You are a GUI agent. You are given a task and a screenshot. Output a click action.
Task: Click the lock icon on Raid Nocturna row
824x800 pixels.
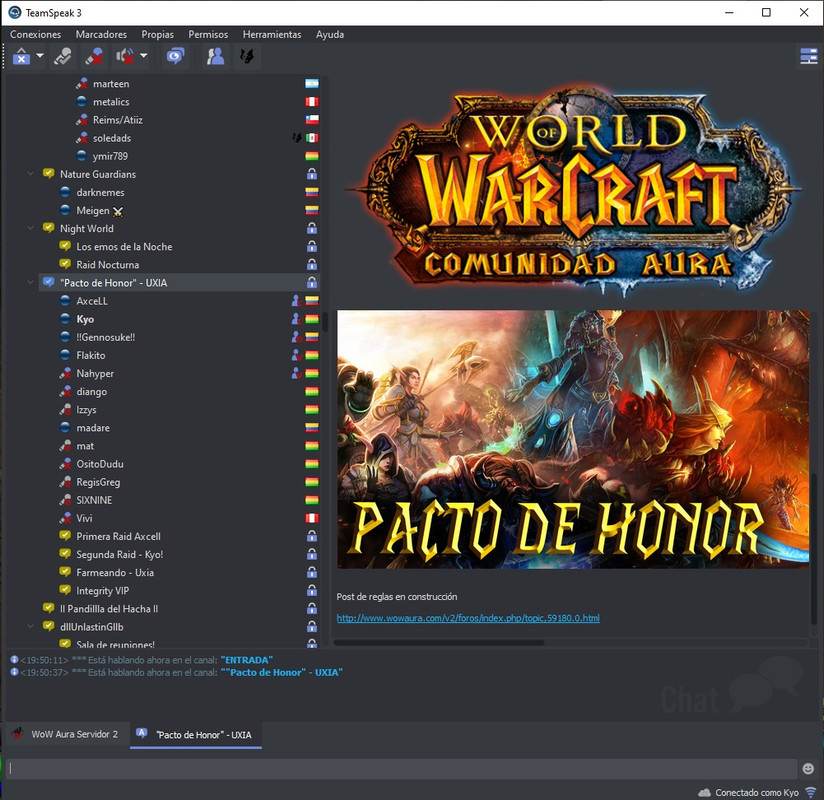pos(312,264)
